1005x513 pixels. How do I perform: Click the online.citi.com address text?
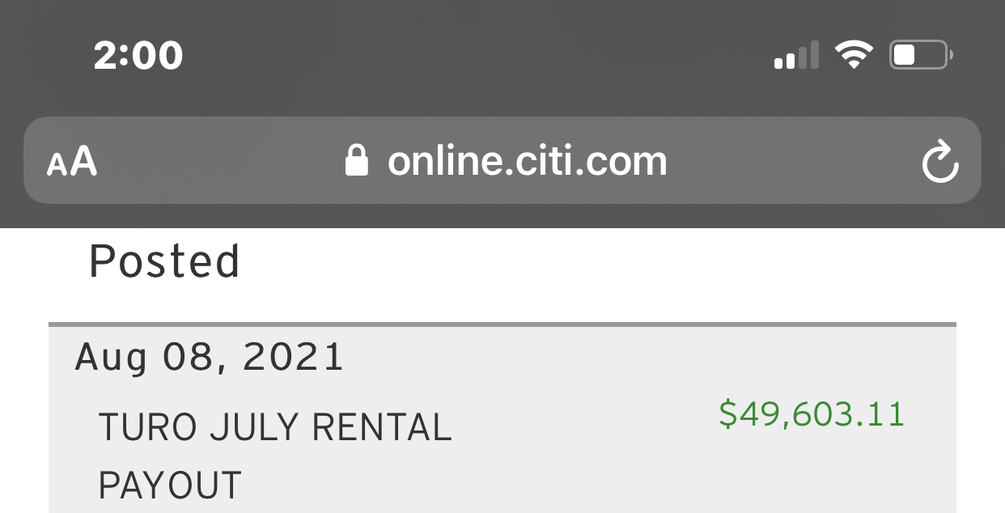click(527, 160)
